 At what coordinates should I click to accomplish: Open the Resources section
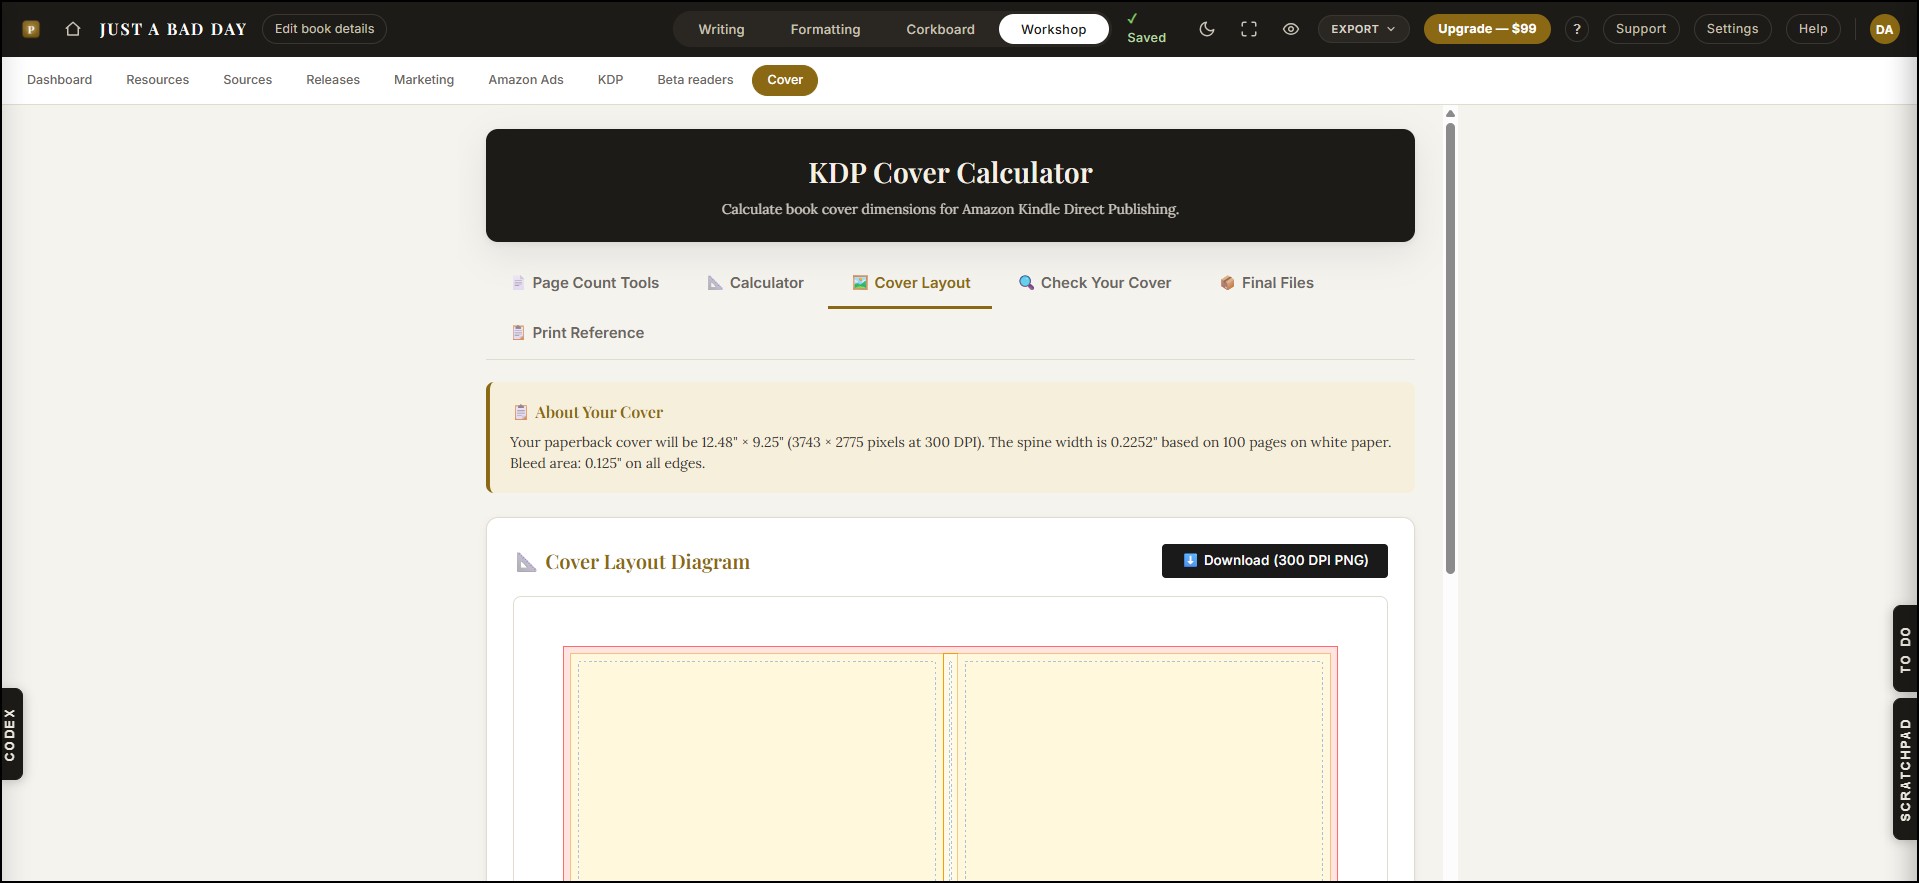(x=157, y=80)
